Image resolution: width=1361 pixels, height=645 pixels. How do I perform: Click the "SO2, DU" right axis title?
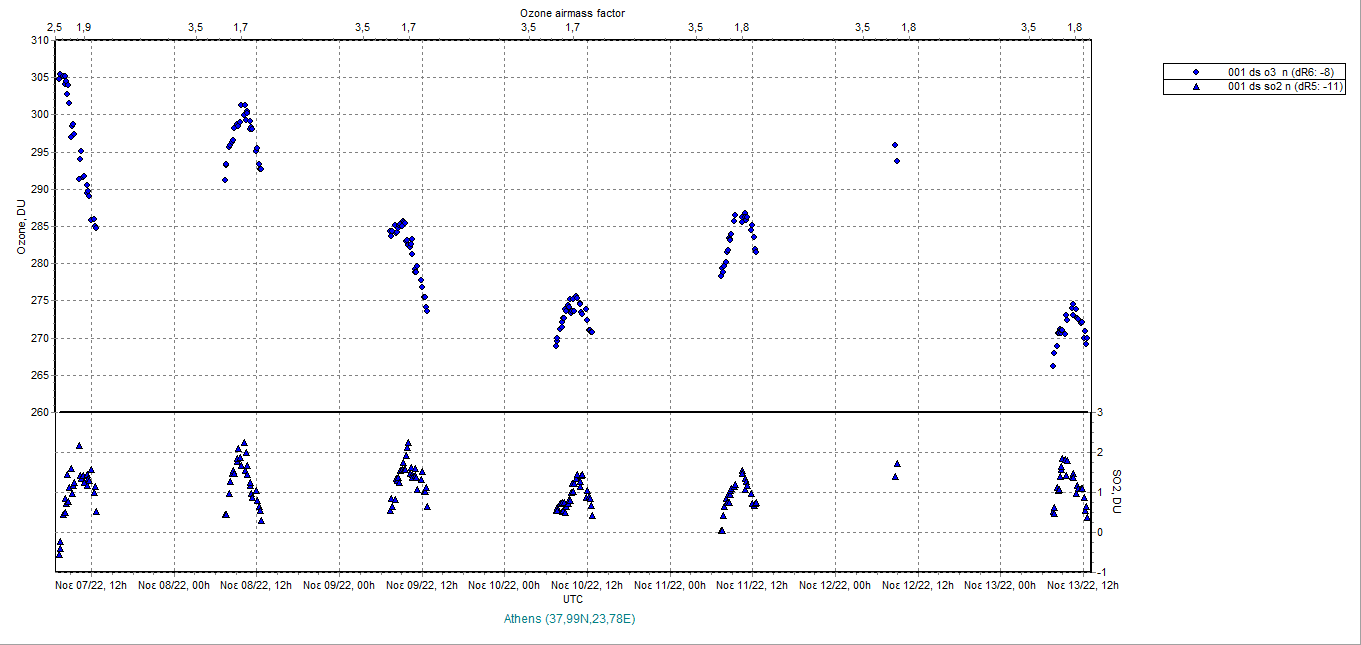(x=1119, y=490)
